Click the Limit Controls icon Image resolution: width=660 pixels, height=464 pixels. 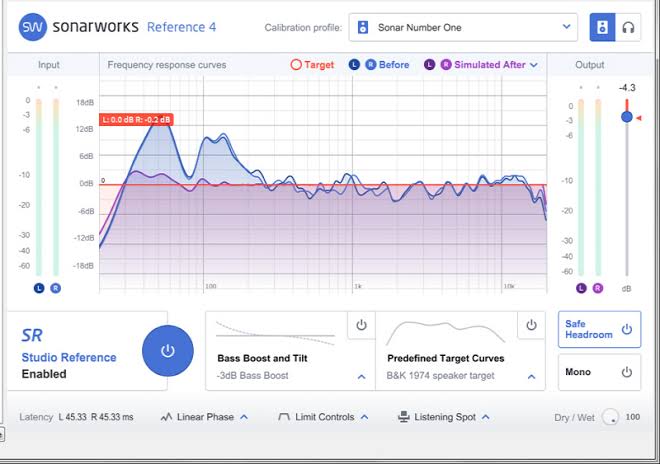[284, 417]
